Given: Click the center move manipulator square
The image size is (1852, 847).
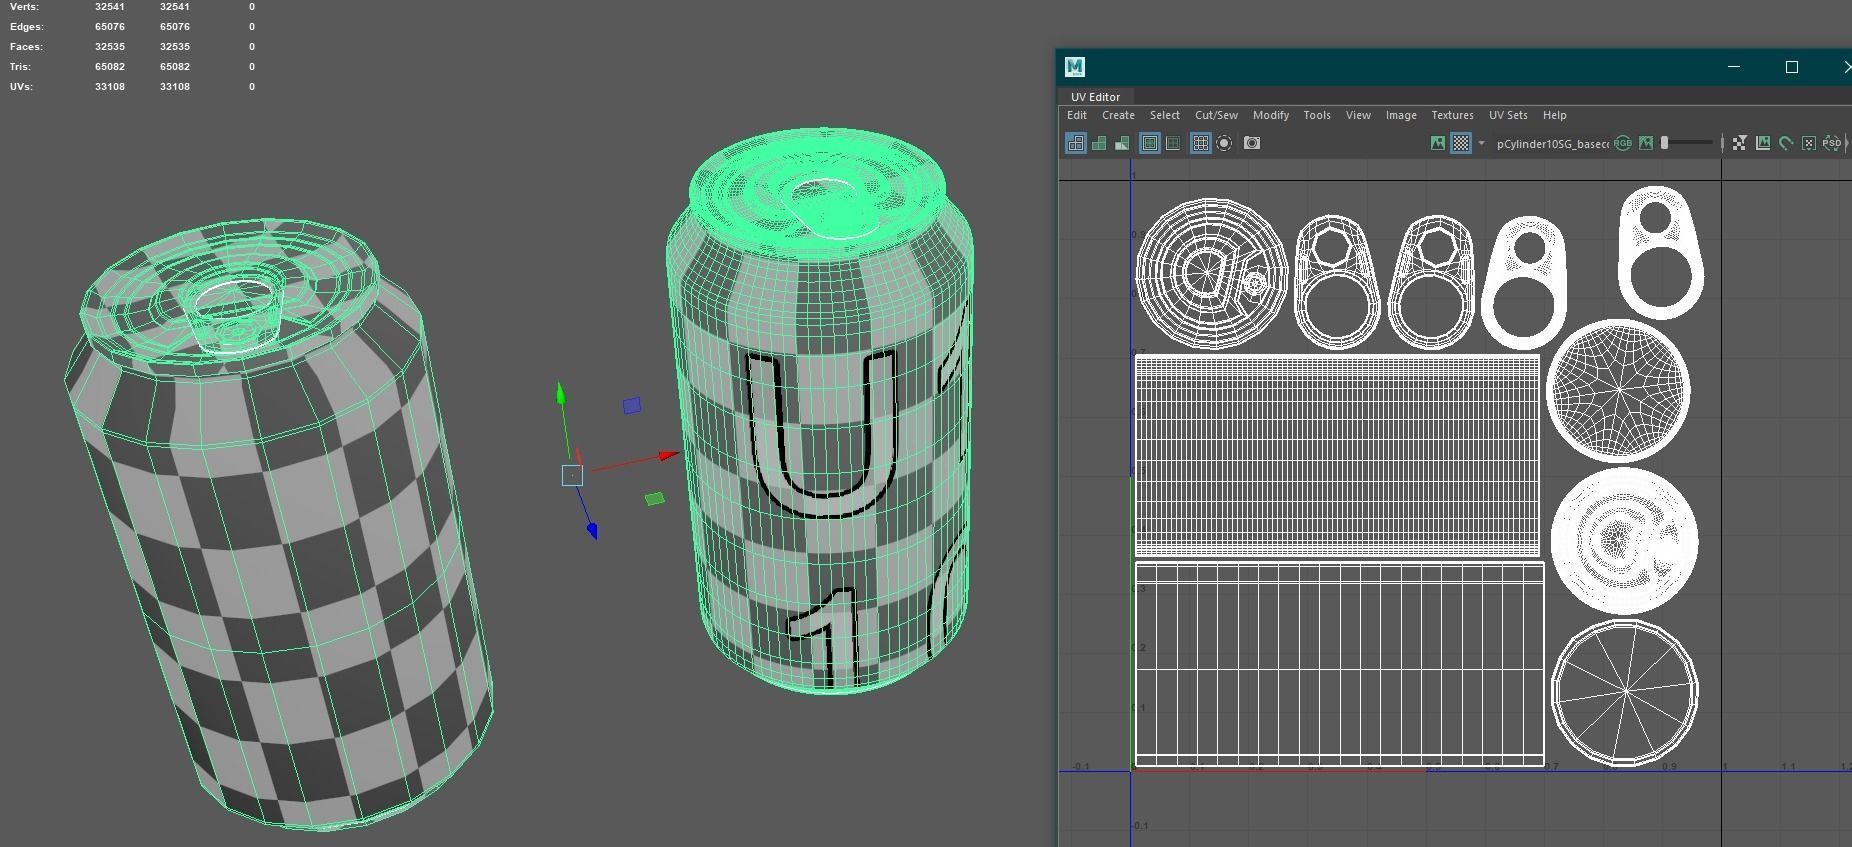Looking at the screenshot, I should pos(572,475).
